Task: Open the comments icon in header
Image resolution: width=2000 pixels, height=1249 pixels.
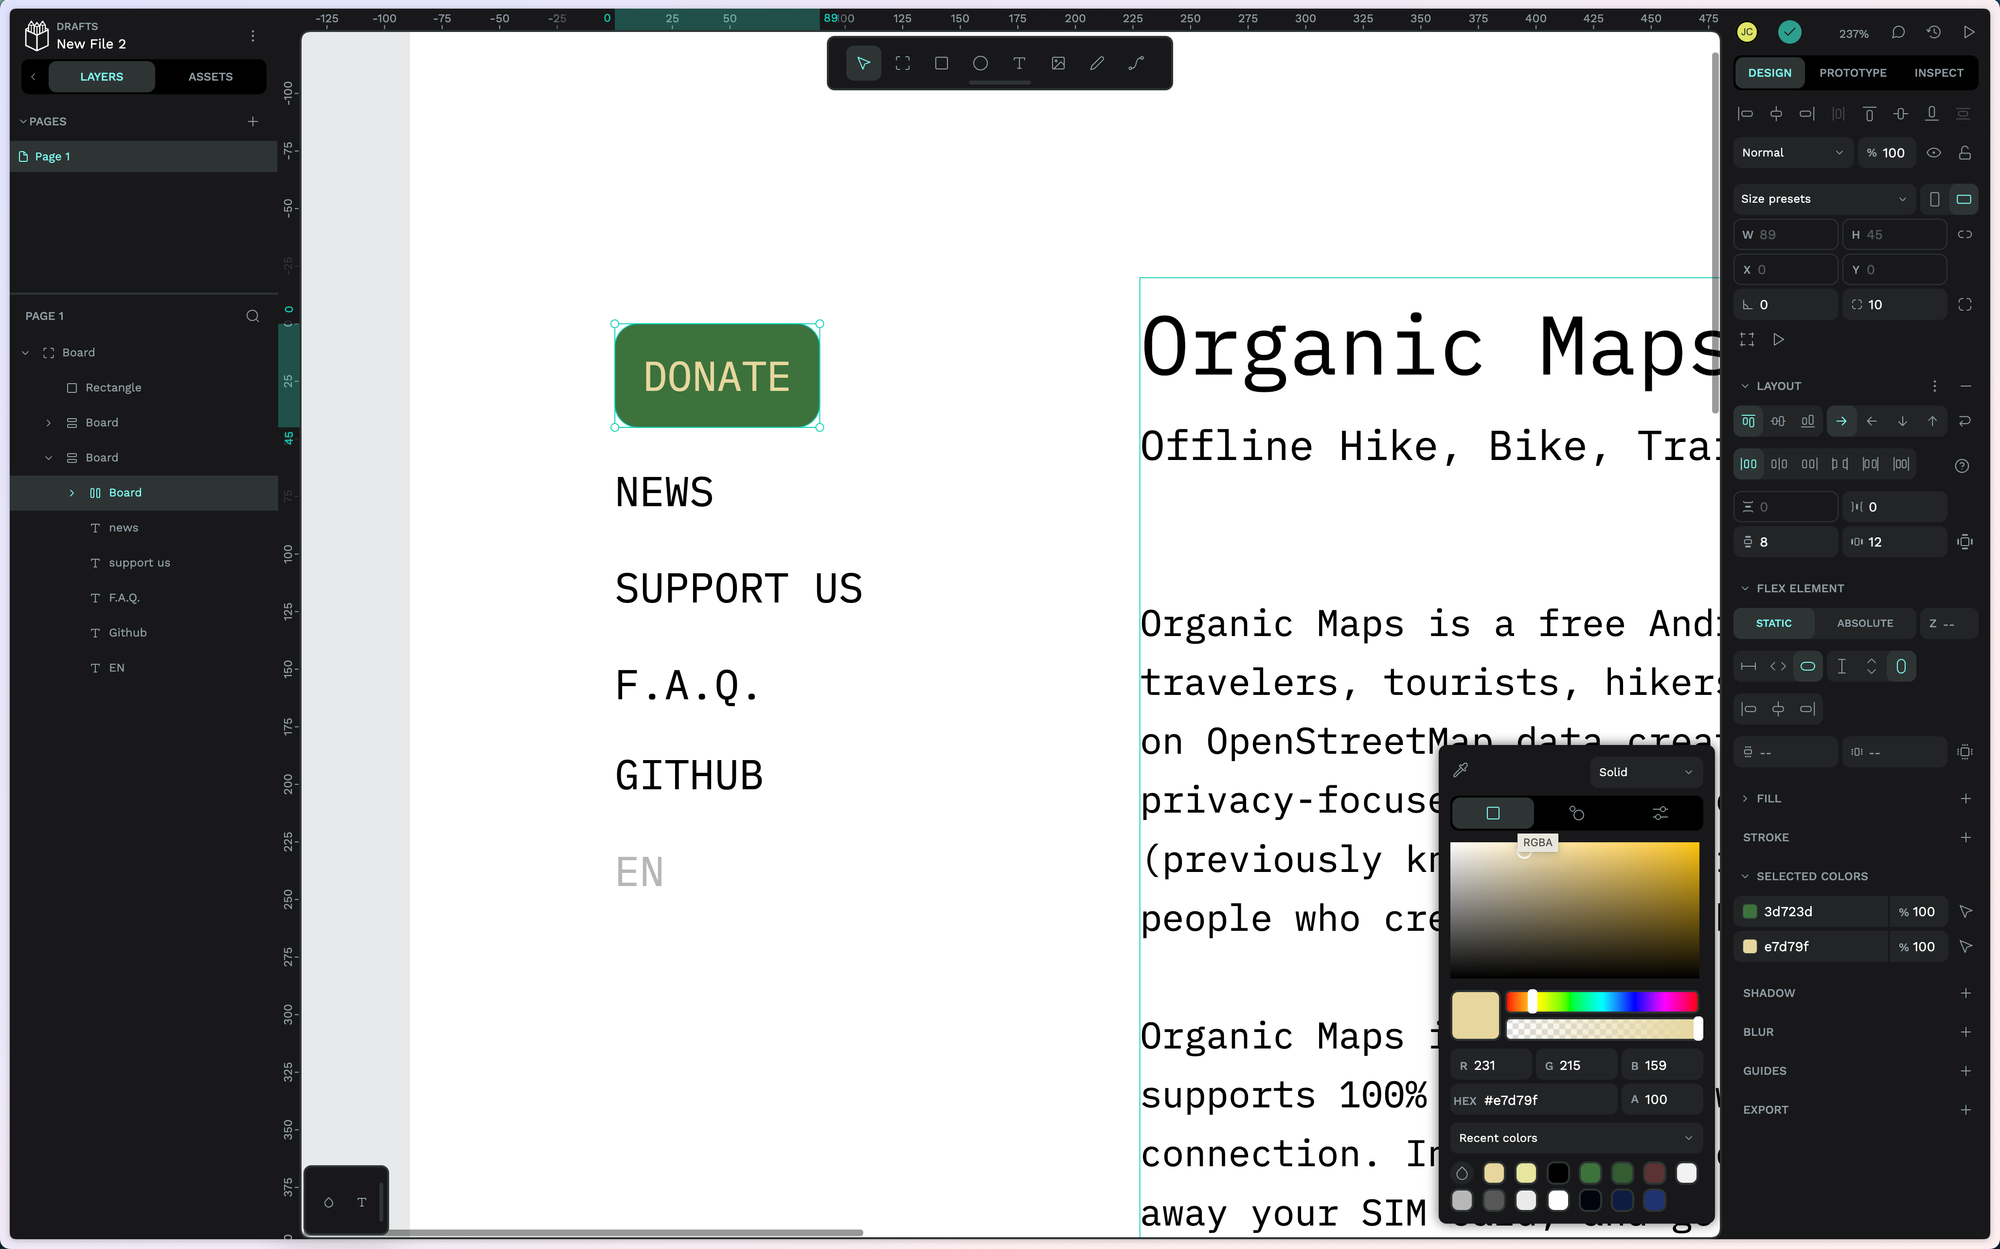Action: [x=1898, y=33]
